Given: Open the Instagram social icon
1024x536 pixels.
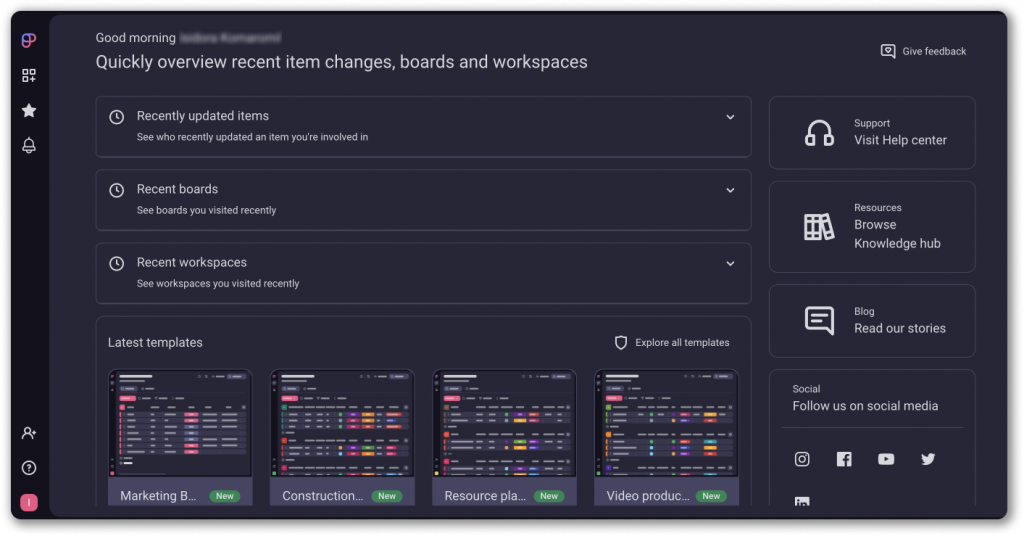Looking at the screenshot, I should click(x=802, y=459).
